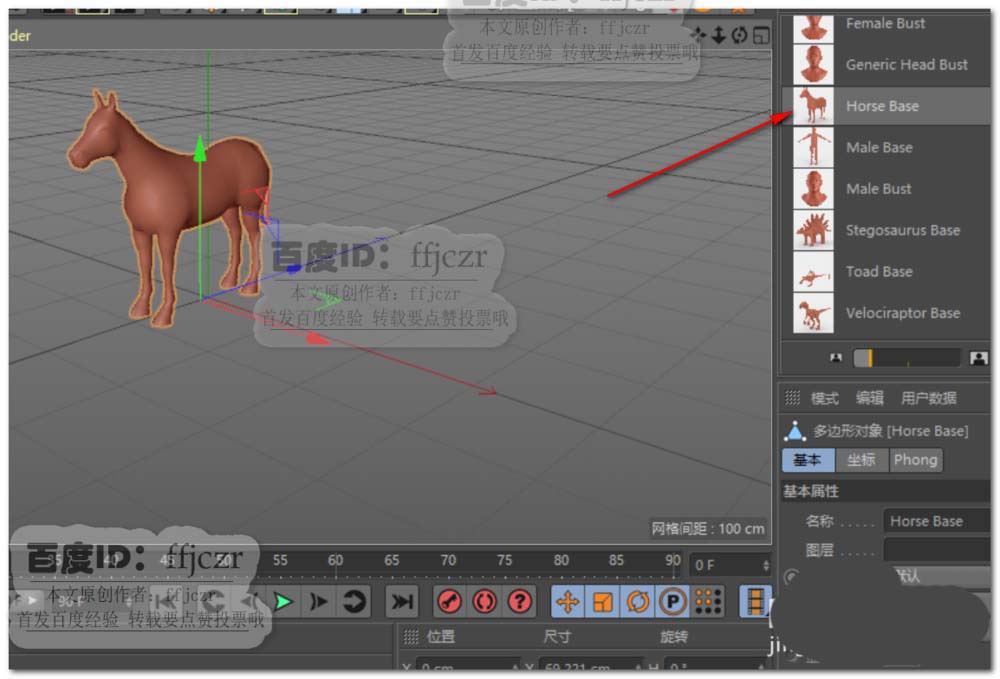
Task: Click frame 90 on the timeline ruler
Action: pyautogui.click(x=673, y=560)
